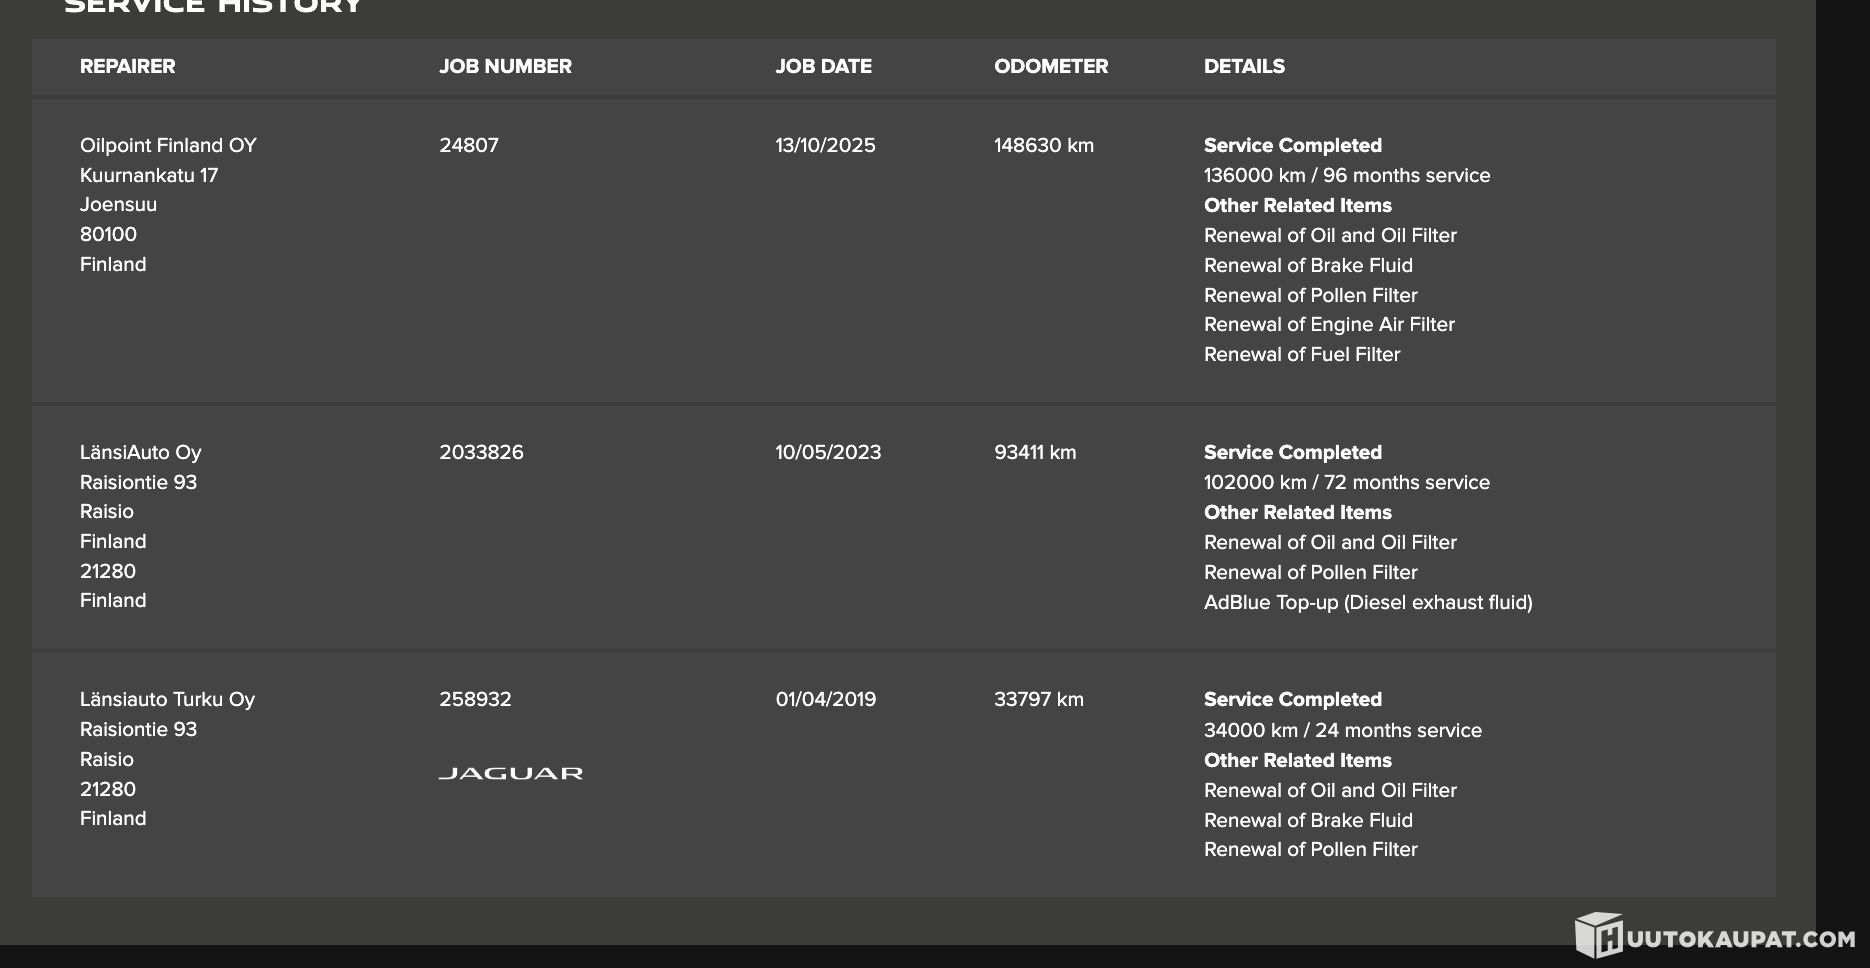This screenshot has height=968, width=1870.
Task: Click the 93411 km odometer reading
Action: (x=1034, y=452)
